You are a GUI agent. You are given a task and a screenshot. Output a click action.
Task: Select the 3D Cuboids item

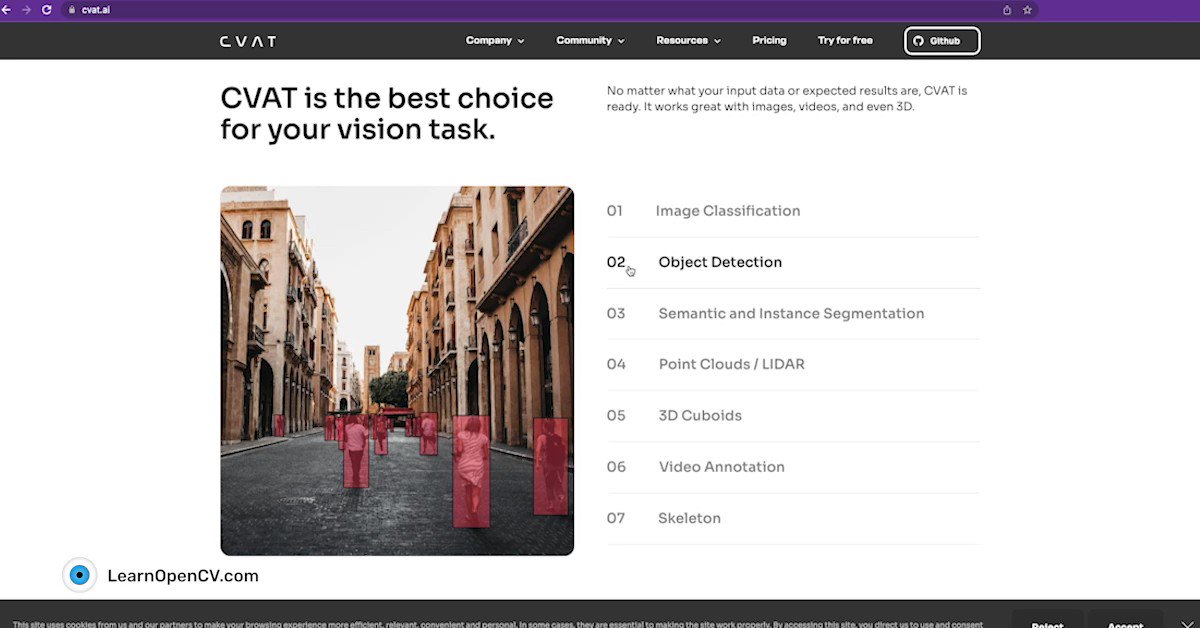point(793,415)
